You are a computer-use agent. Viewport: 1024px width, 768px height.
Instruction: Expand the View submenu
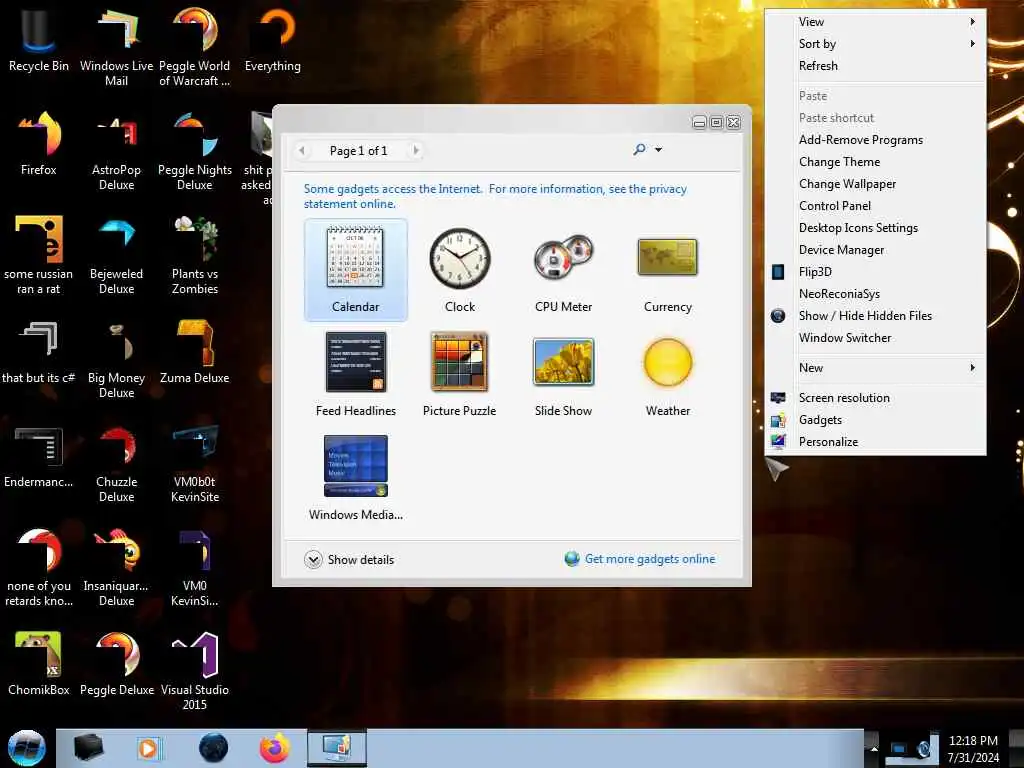click(875, 22)
